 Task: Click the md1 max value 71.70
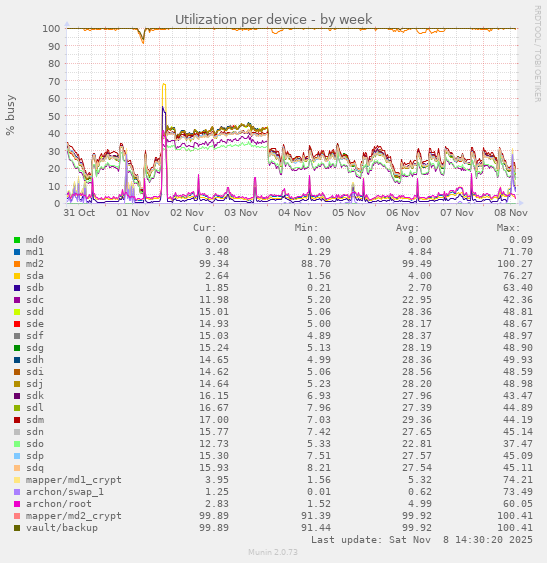click(x=518, y=252)
